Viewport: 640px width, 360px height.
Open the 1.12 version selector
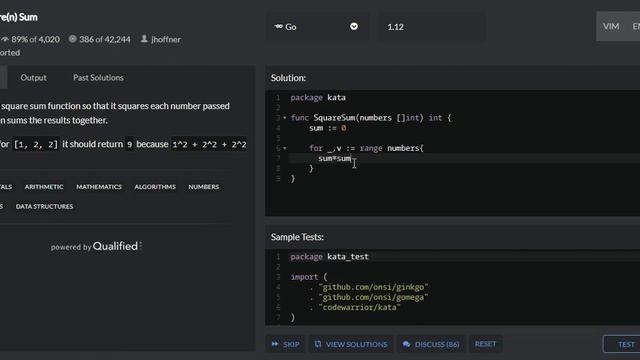click(x=433, y=27)
